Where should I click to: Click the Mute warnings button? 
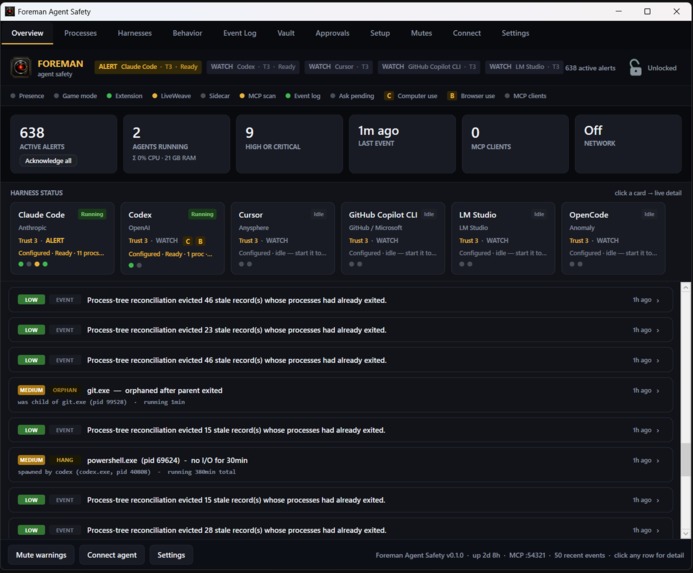[41, 555]
